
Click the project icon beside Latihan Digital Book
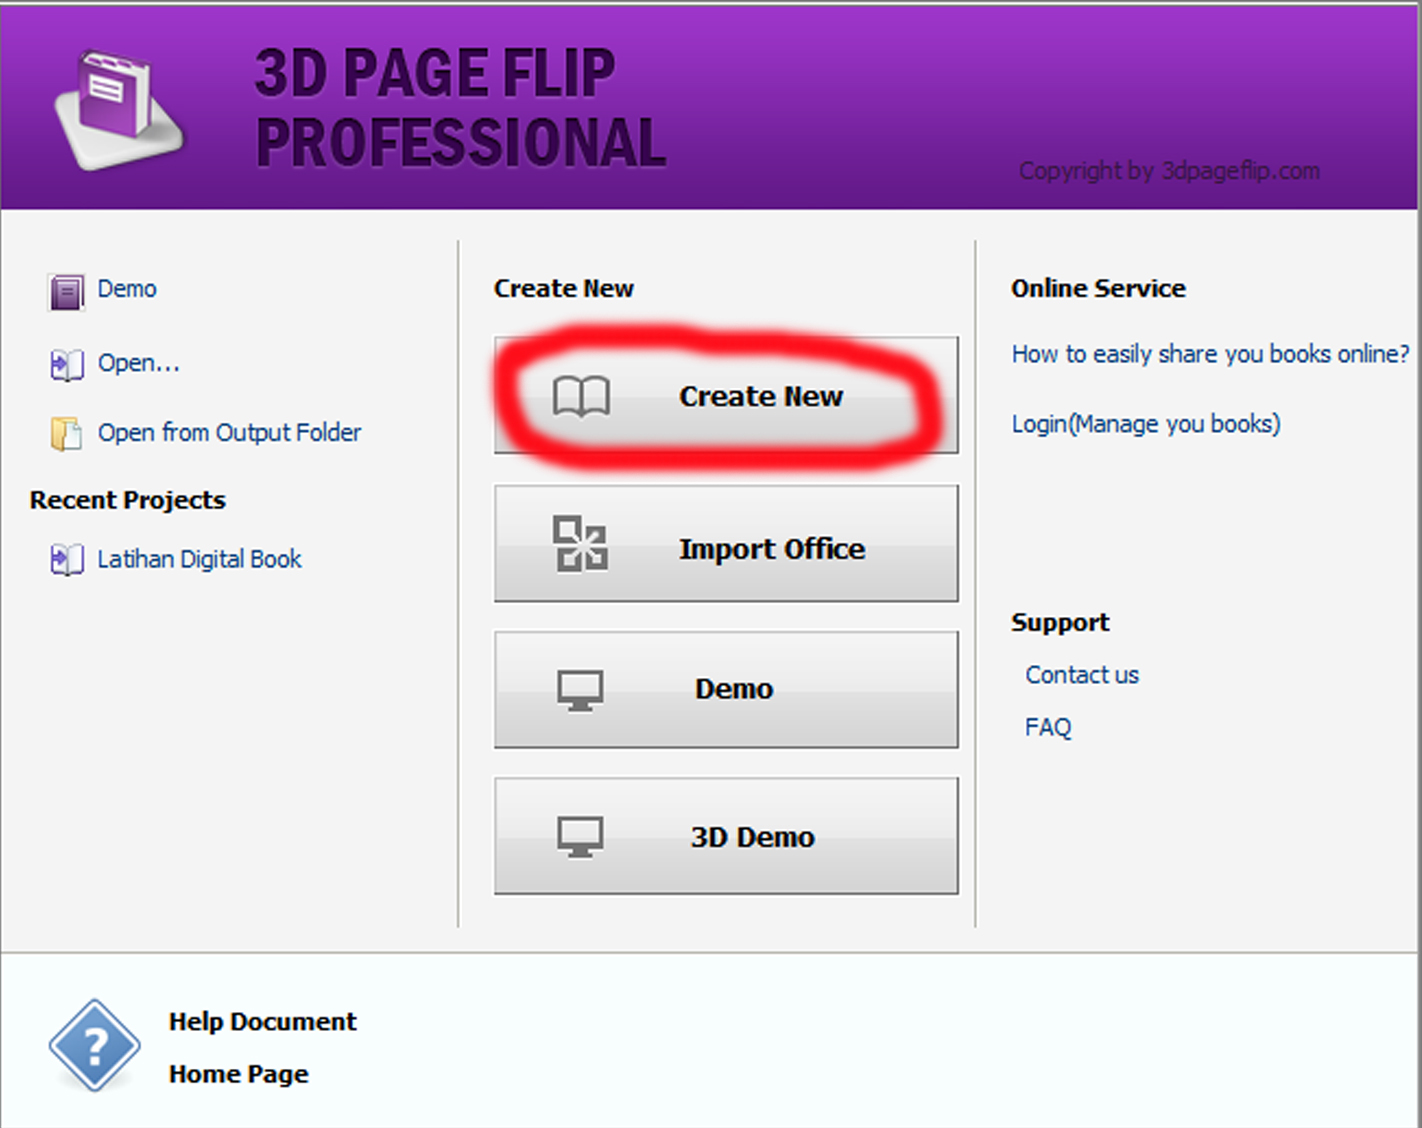pos(67,559)
